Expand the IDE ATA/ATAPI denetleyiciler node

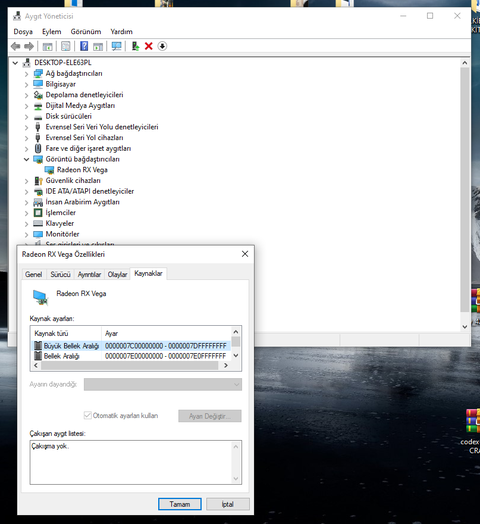tap(26, 192)
